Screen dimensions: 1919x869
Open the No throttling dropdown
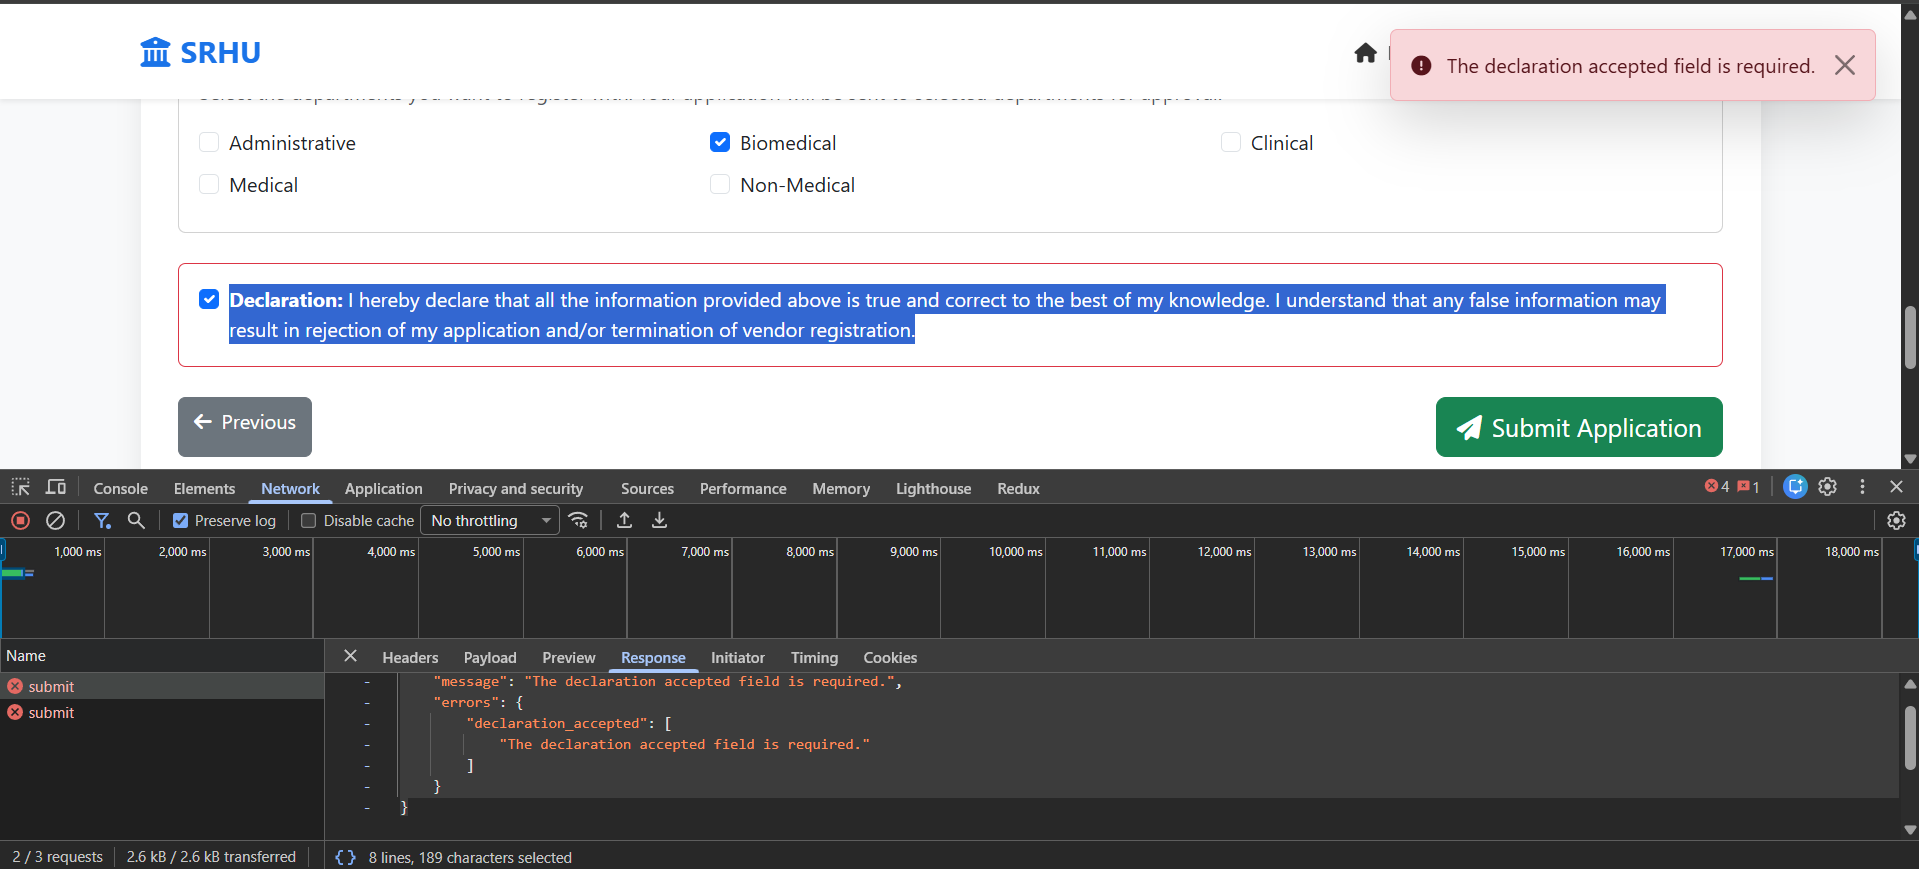point(490,520)
